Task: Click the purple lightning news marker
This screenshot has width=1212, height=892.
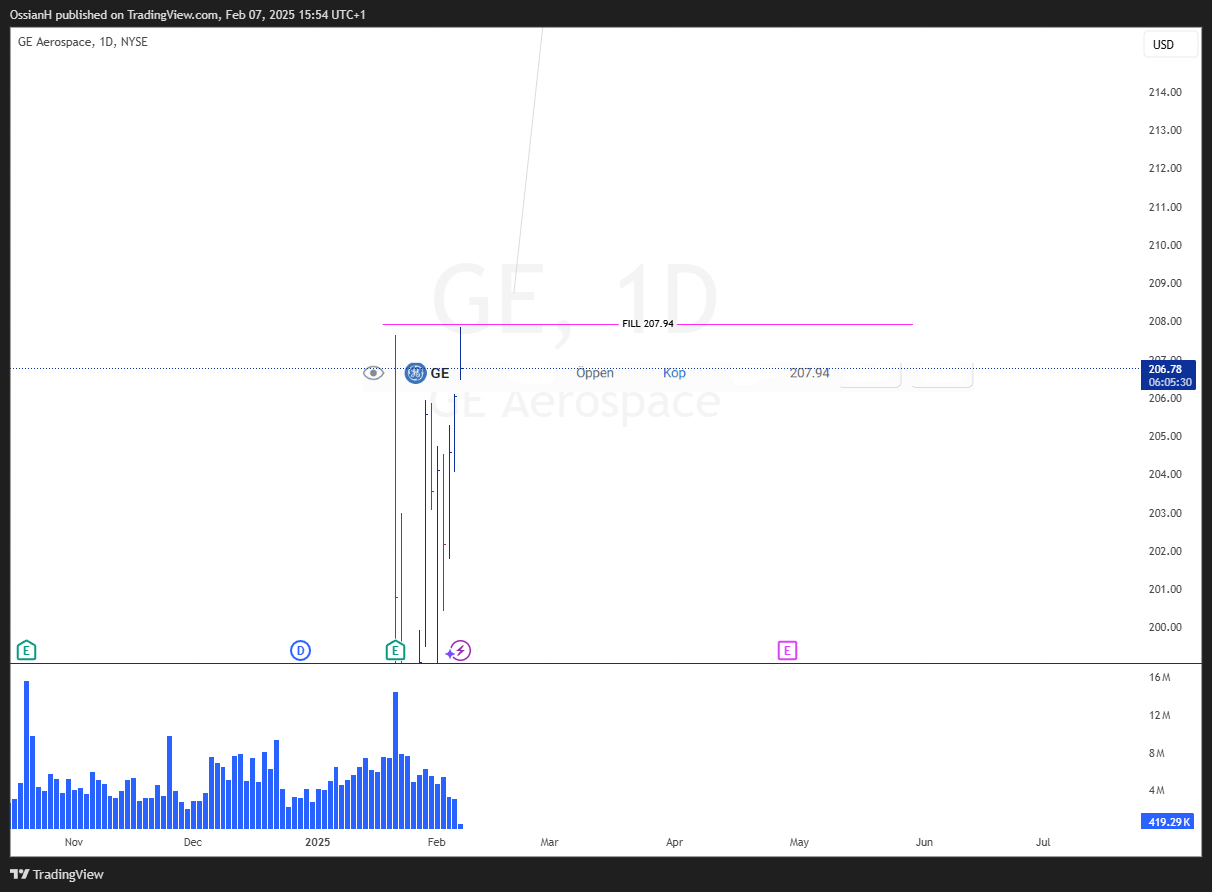Action: [x=459, y=651]
